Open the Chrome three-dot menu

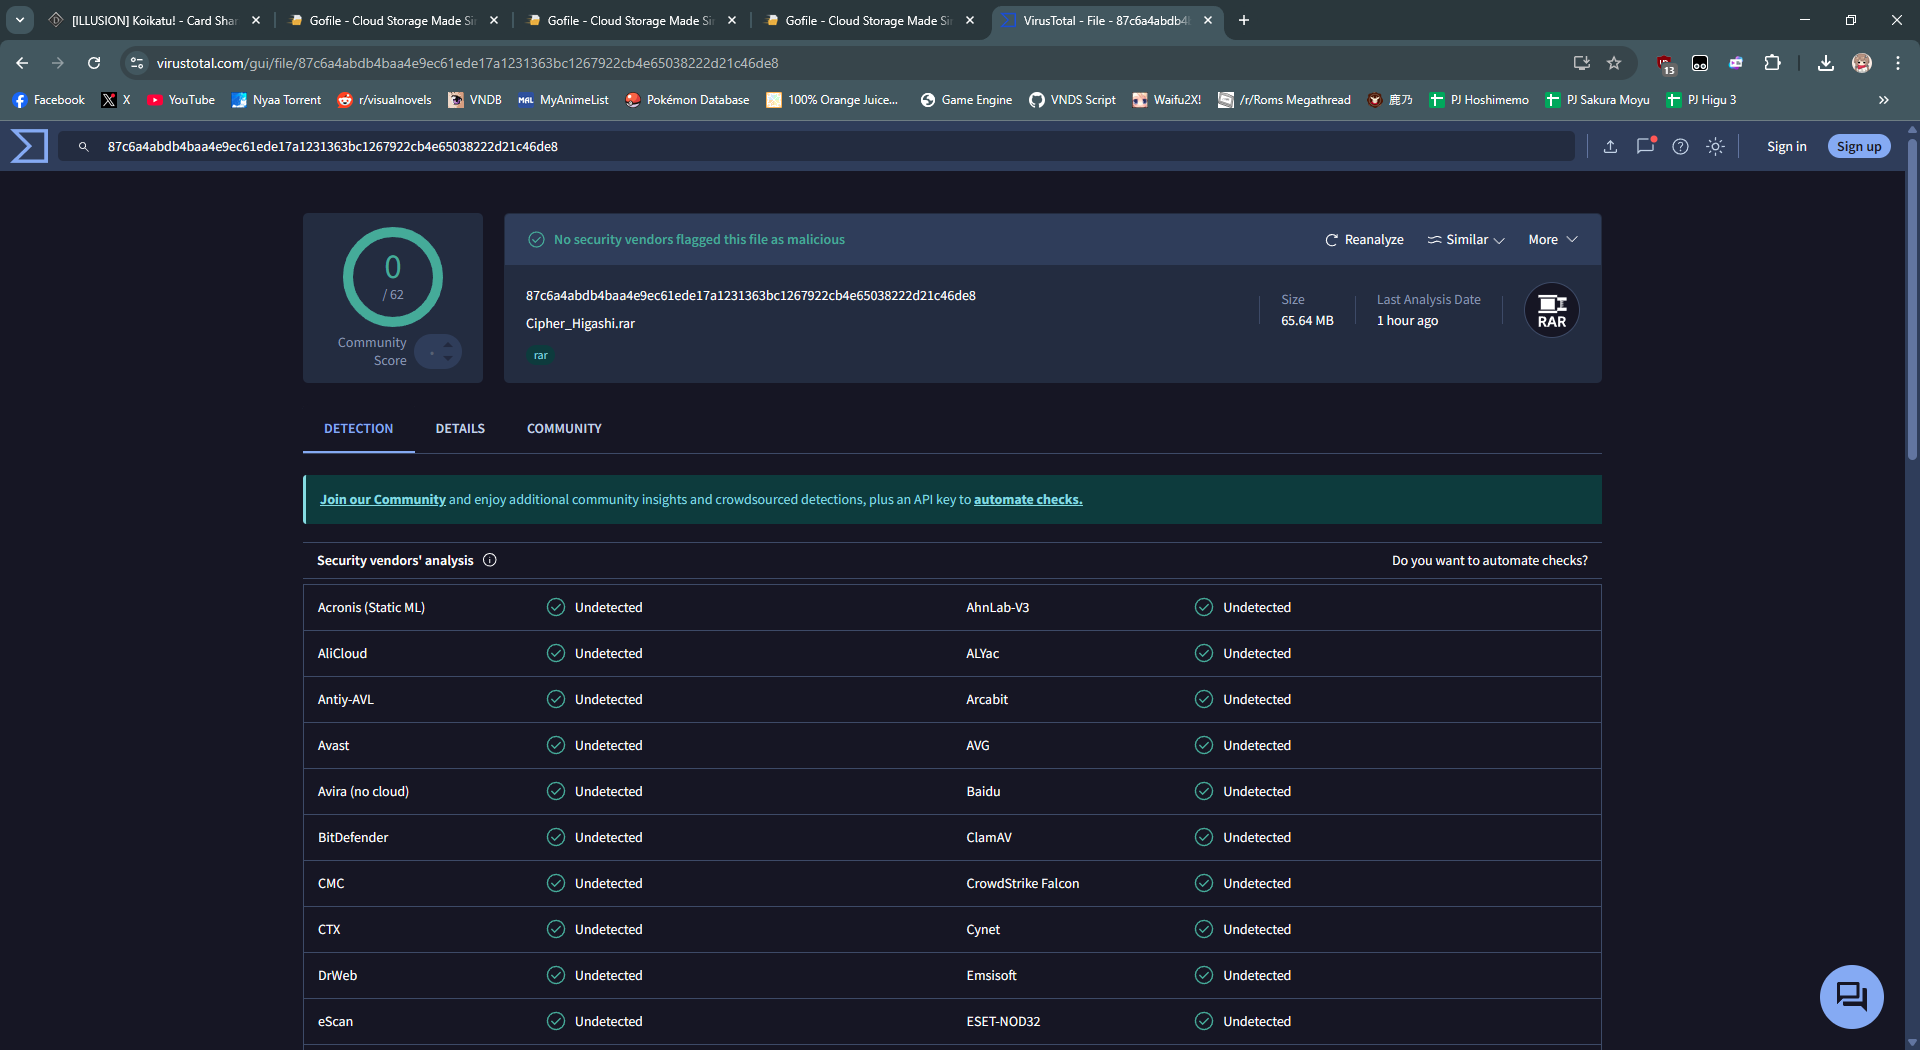coord(1898,63)
